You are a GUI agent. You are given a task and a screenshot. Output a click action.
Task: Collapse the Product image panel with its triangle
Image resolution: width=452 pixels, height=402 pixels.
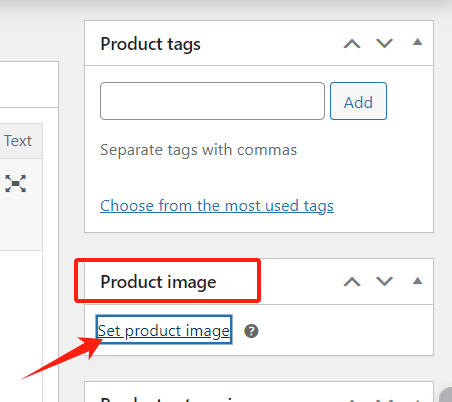tap(417, 281)
